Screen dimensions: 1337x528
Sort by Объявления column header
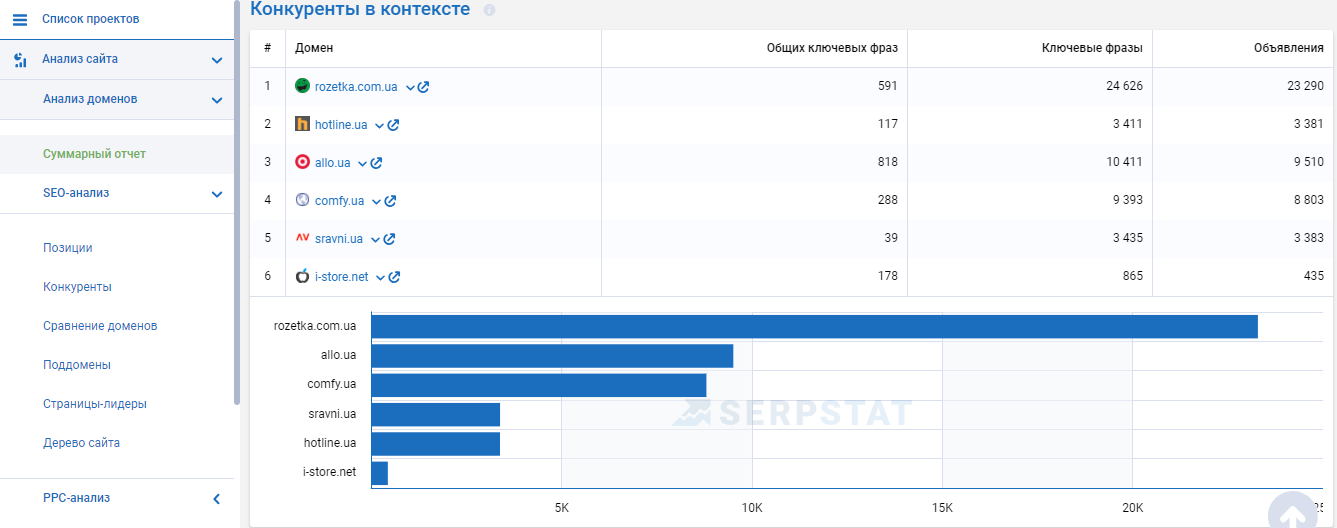(x=1289, y=48)
